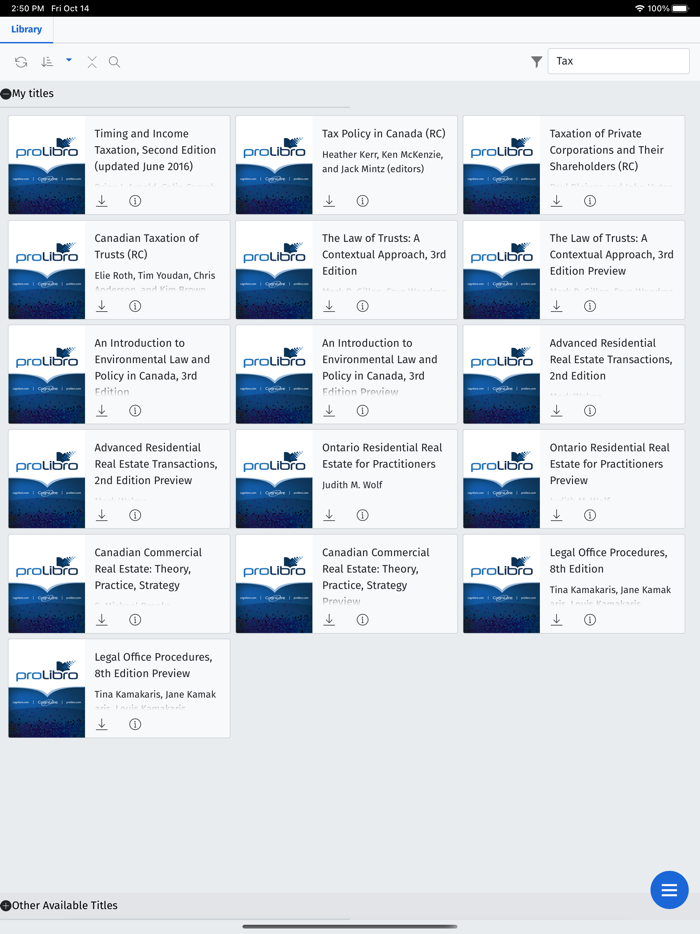The height and width of the screenshot is (934, 700).
Task: Show info for Ontario Residential Real Estate Practitioners
Action: [x=363, y=515]
